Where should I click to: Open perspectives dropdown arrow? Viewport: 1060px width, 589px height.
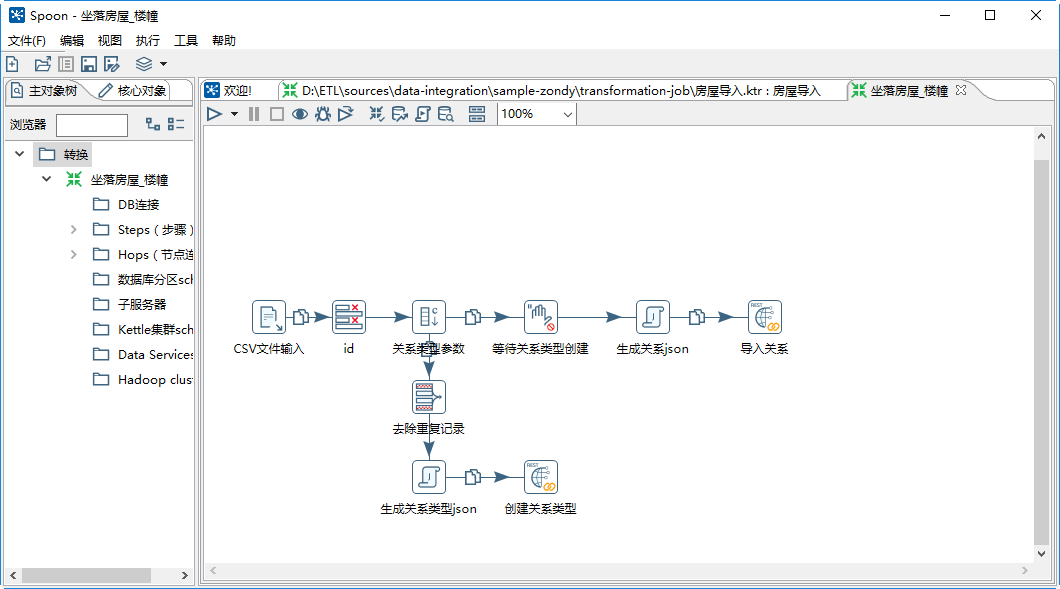[164, 64]
